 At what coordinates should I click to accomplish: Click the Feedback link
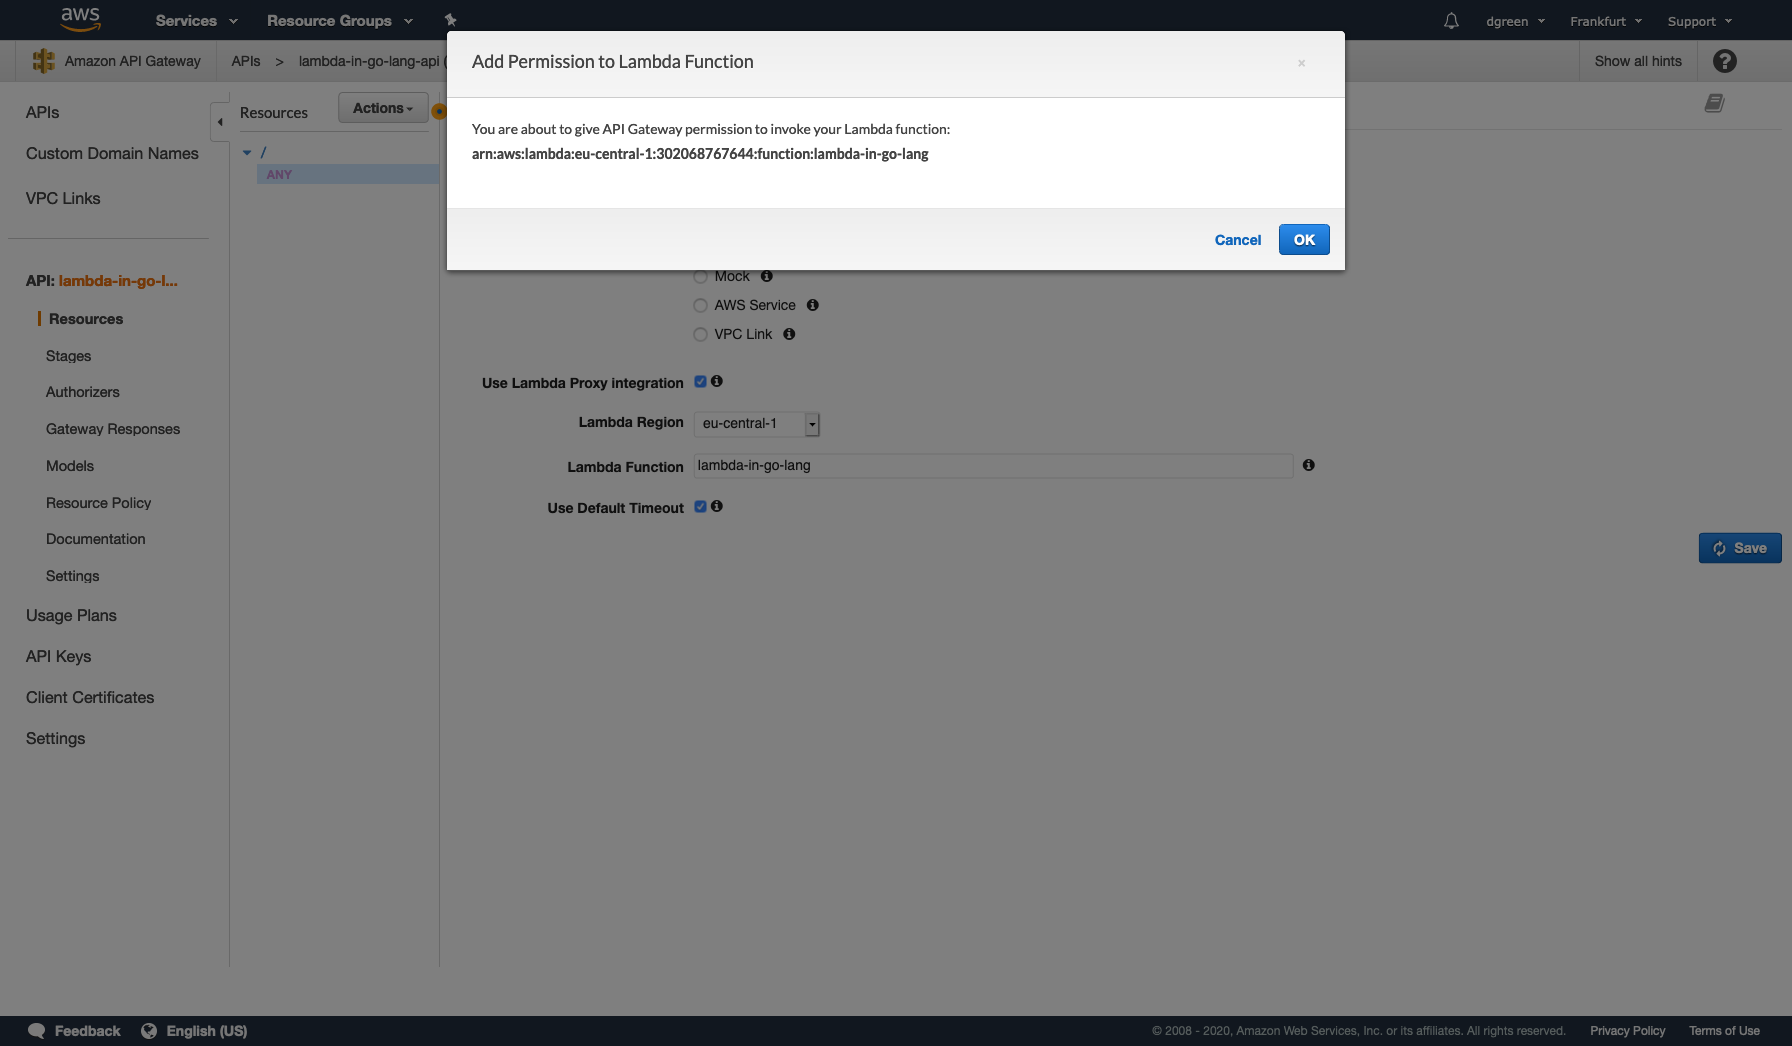[87, 1031]
